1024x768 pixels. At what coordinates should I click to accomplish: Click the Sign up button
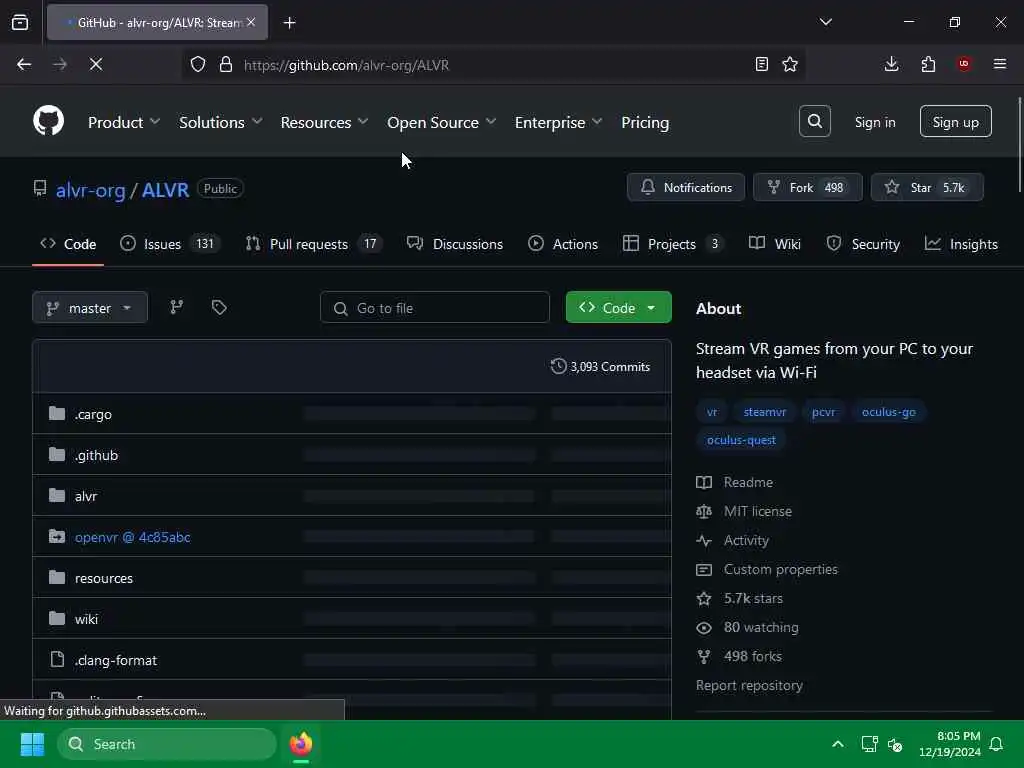click(955, 121)
